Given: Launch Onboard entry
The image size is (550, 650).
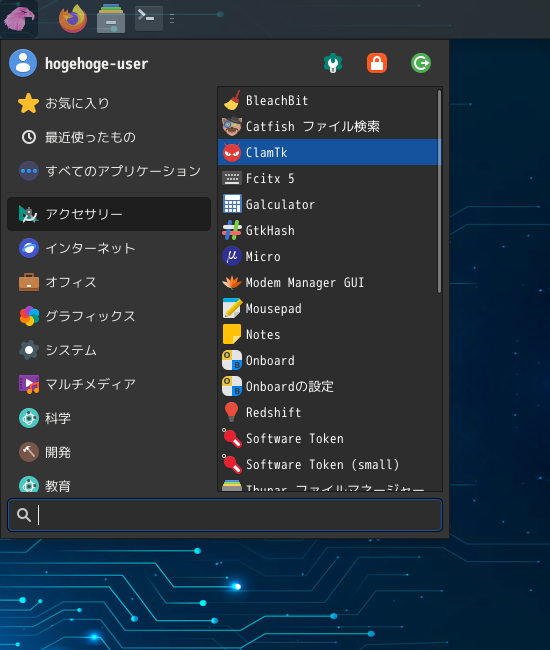Looking at the screenshot, I should click(327, 360).
